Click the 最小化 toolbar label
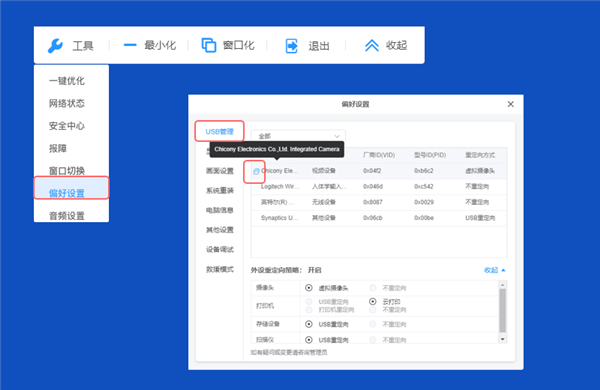Screen dimensions: 600x390 [x=160, y=46]
